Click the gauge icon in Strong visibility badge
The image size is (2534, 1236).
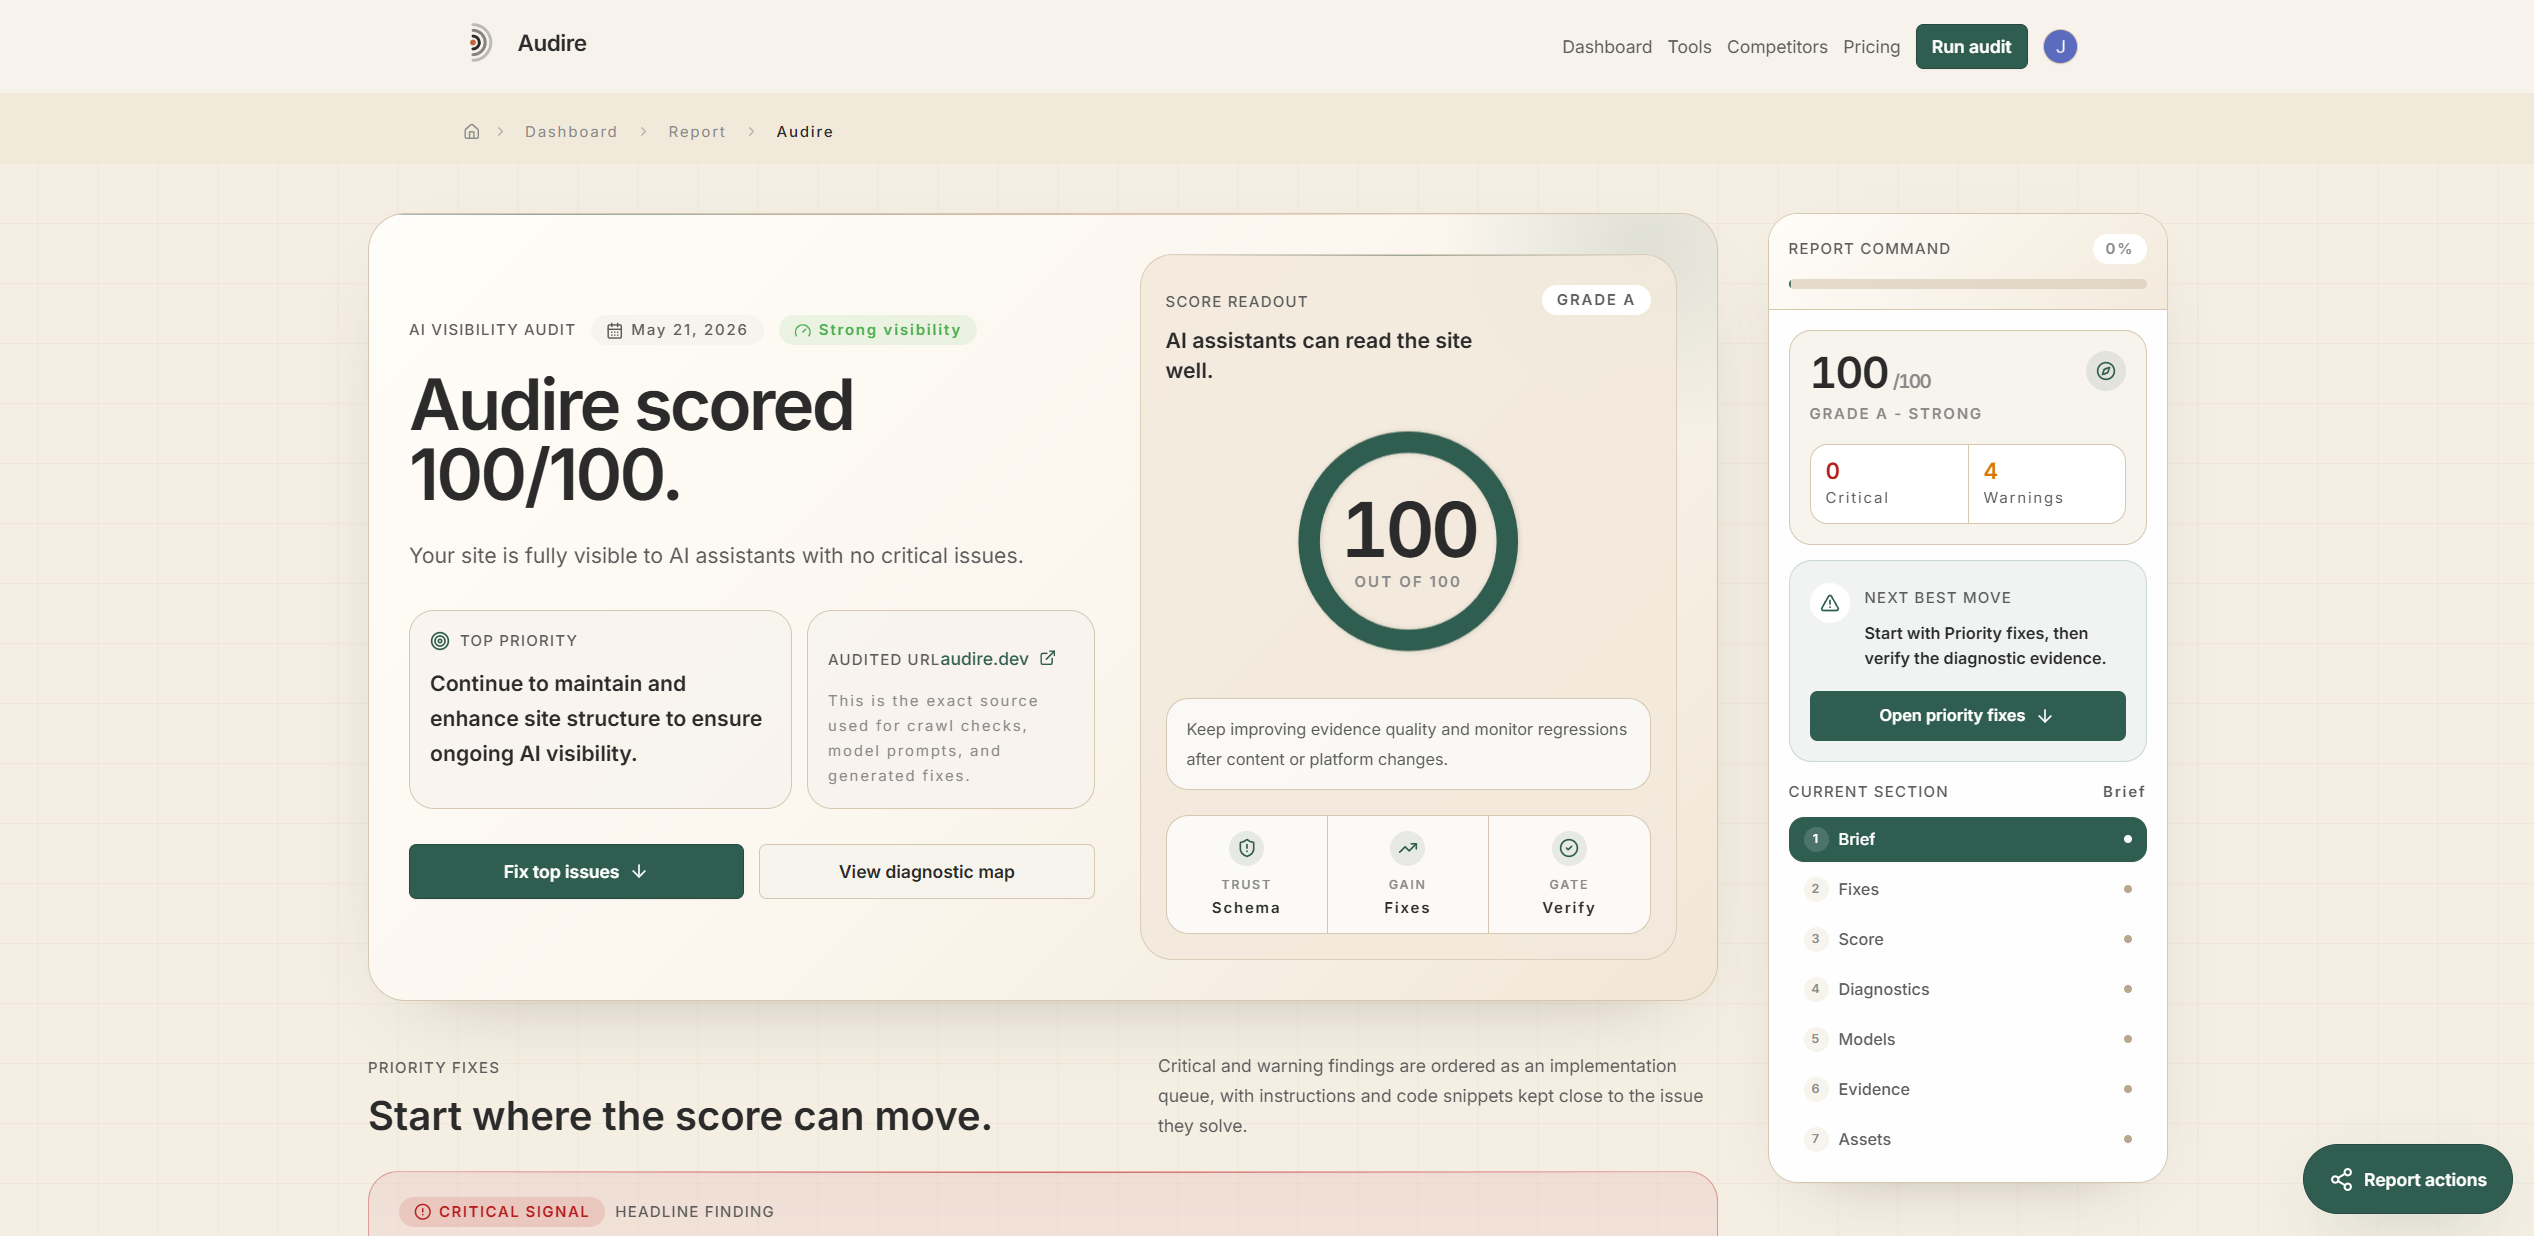[802, 331]
